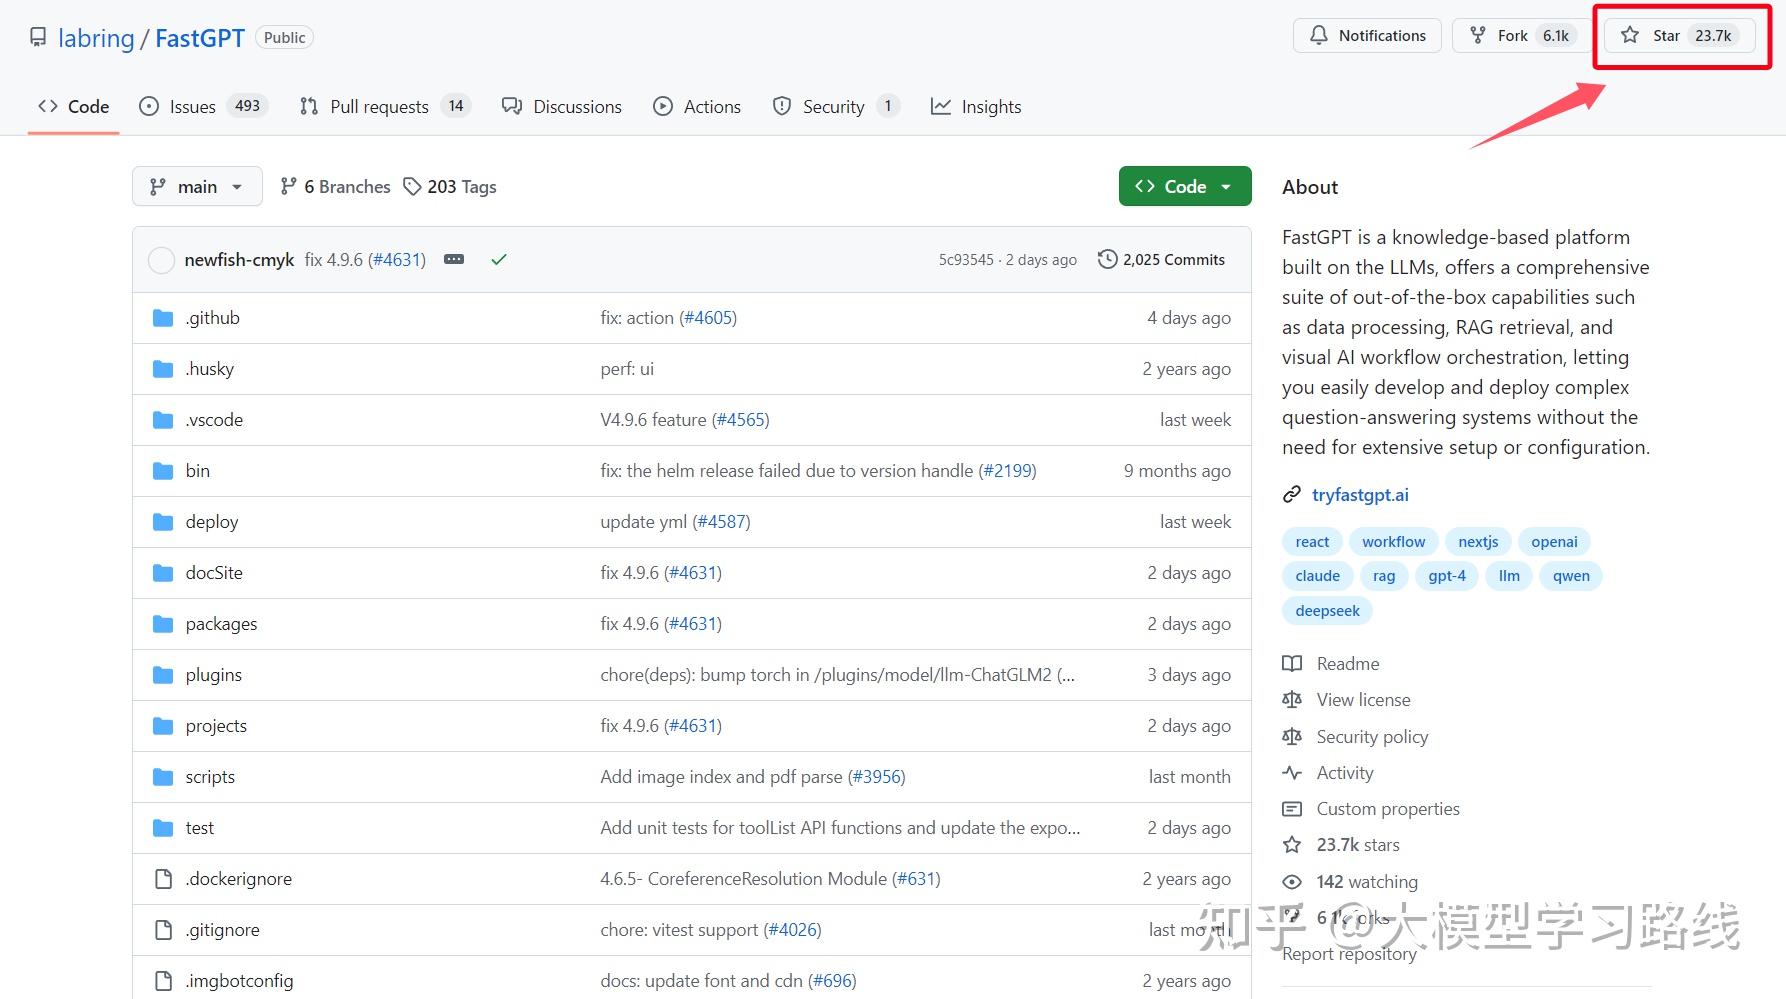View the Security tab
The image size is (1786, 999).
[835, 107]
